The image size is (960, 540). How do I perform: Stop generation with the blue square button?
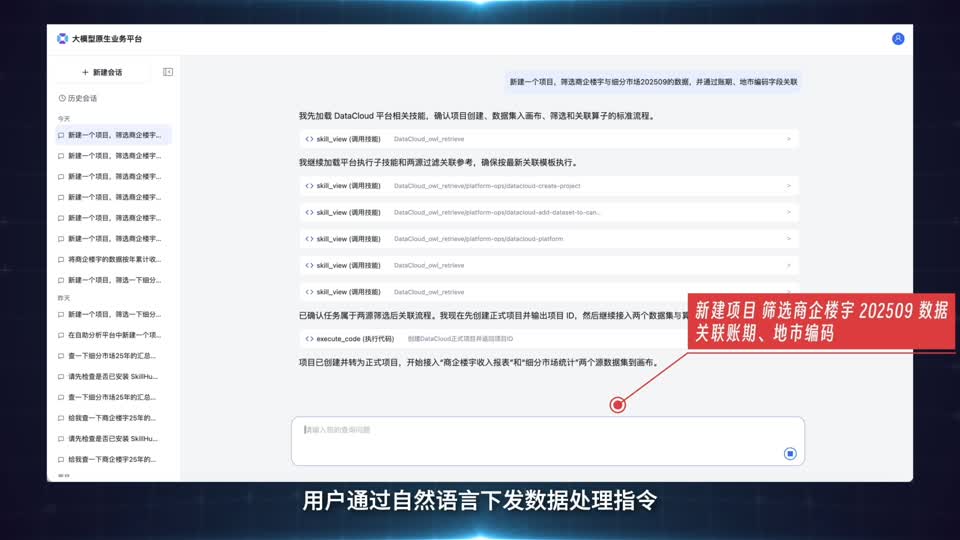(x=790, y=454)
